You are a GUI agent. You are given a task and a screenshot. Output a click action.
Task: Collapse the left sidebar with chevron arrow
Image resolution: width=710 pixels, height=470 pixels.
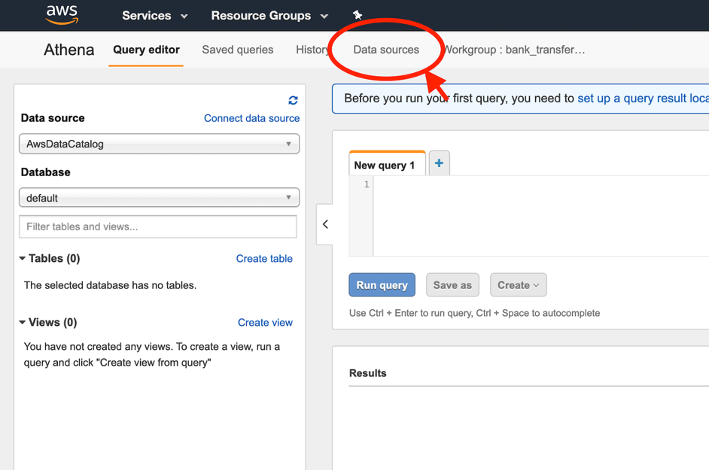(325, 224)
